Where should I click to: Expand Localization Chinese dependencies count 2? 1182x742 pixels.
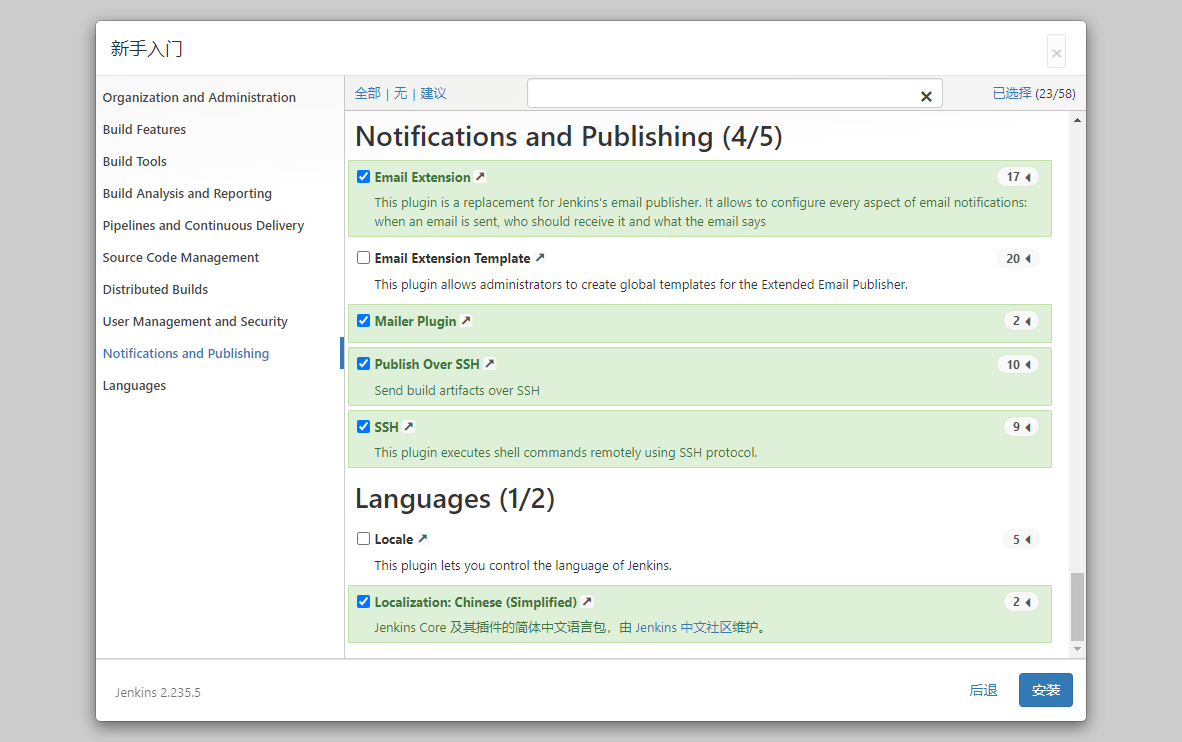click(1021, 602)
